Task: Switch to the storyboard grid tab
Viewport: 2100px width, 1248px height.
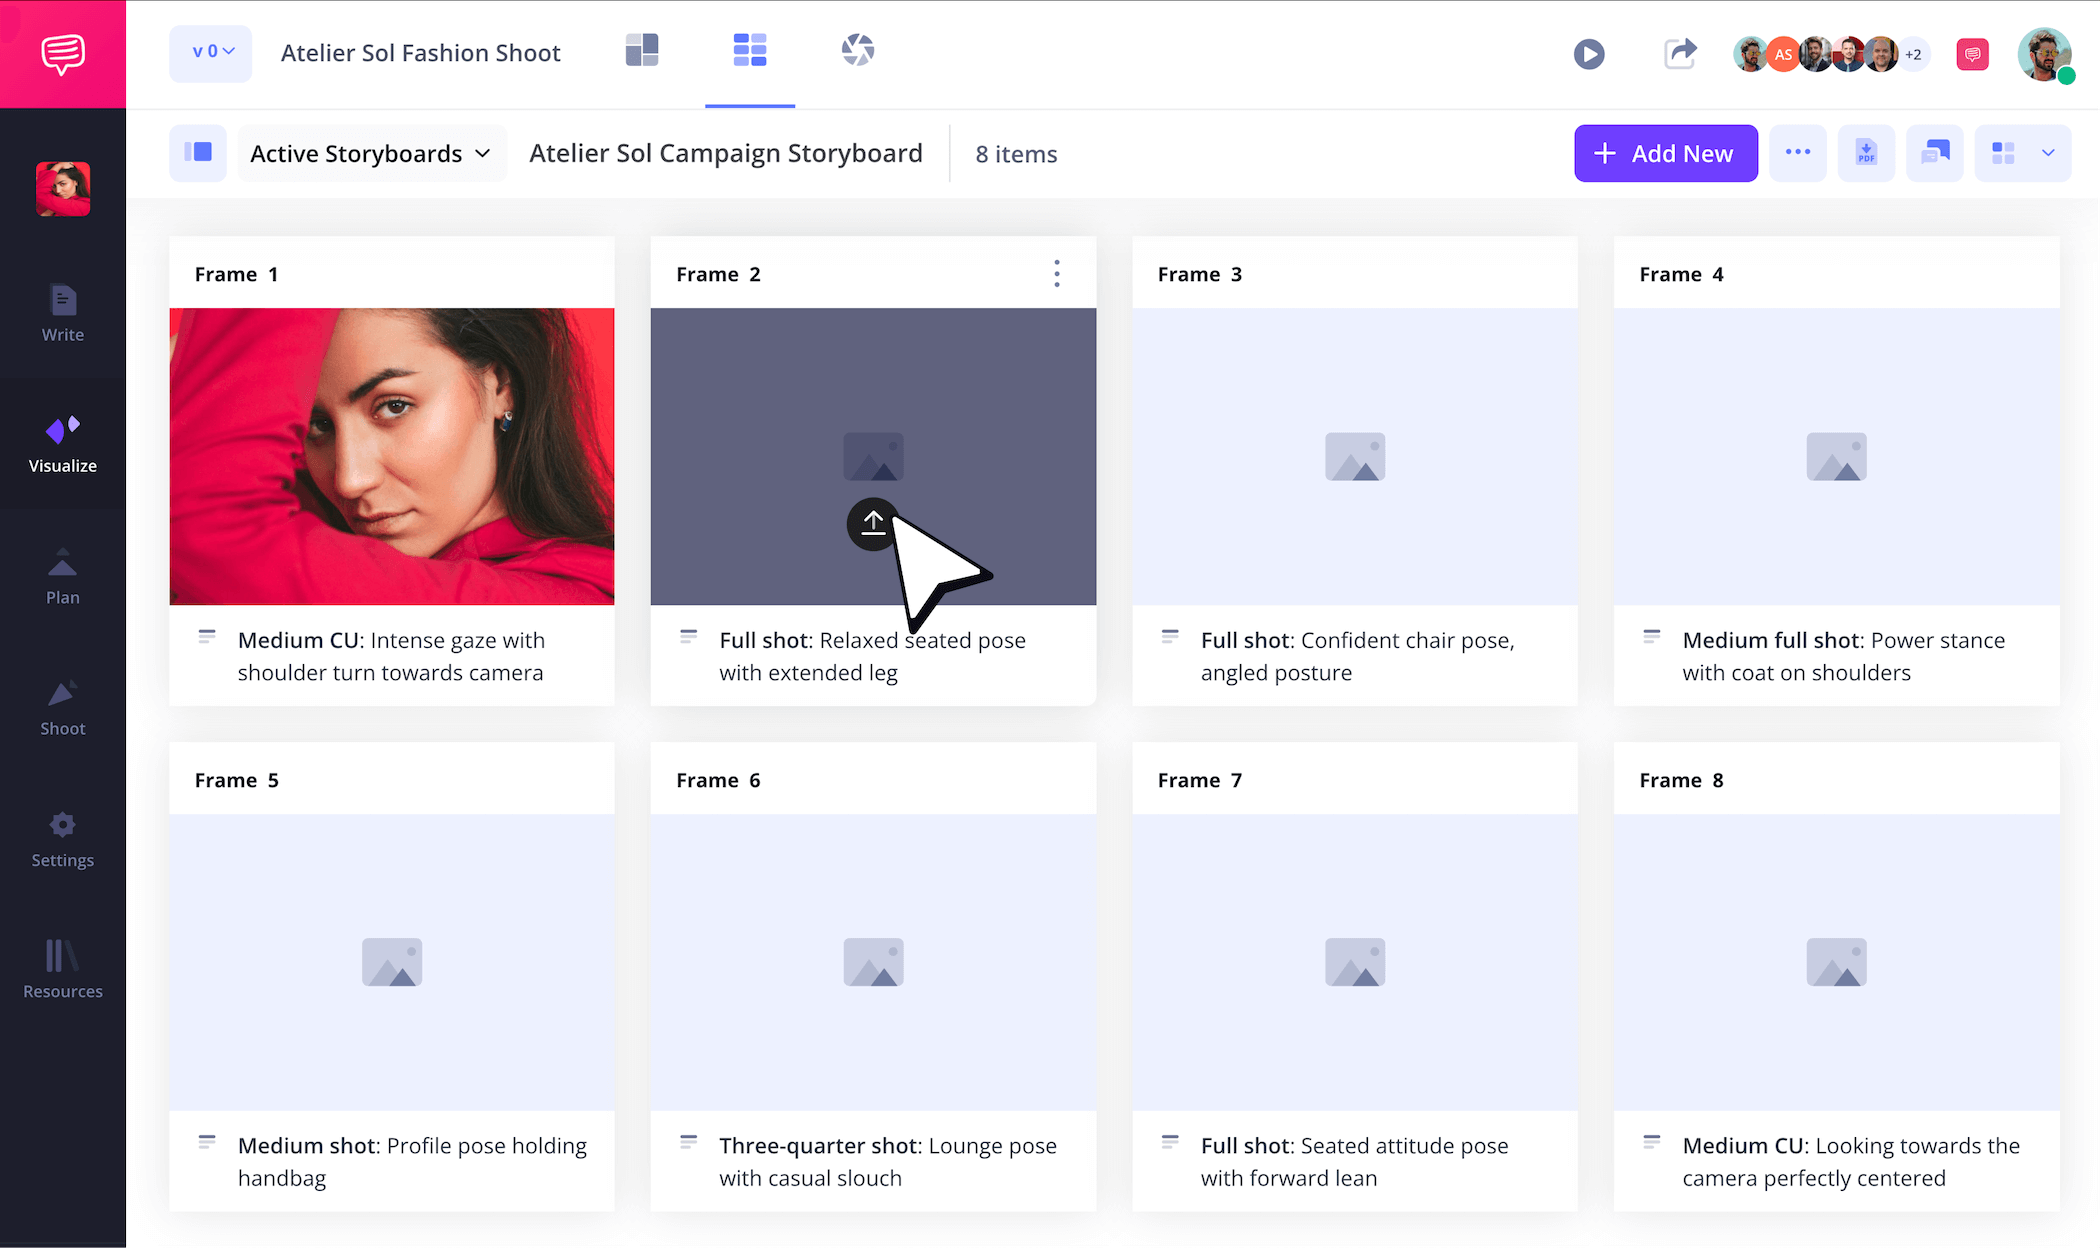Action: click(750, 49)
